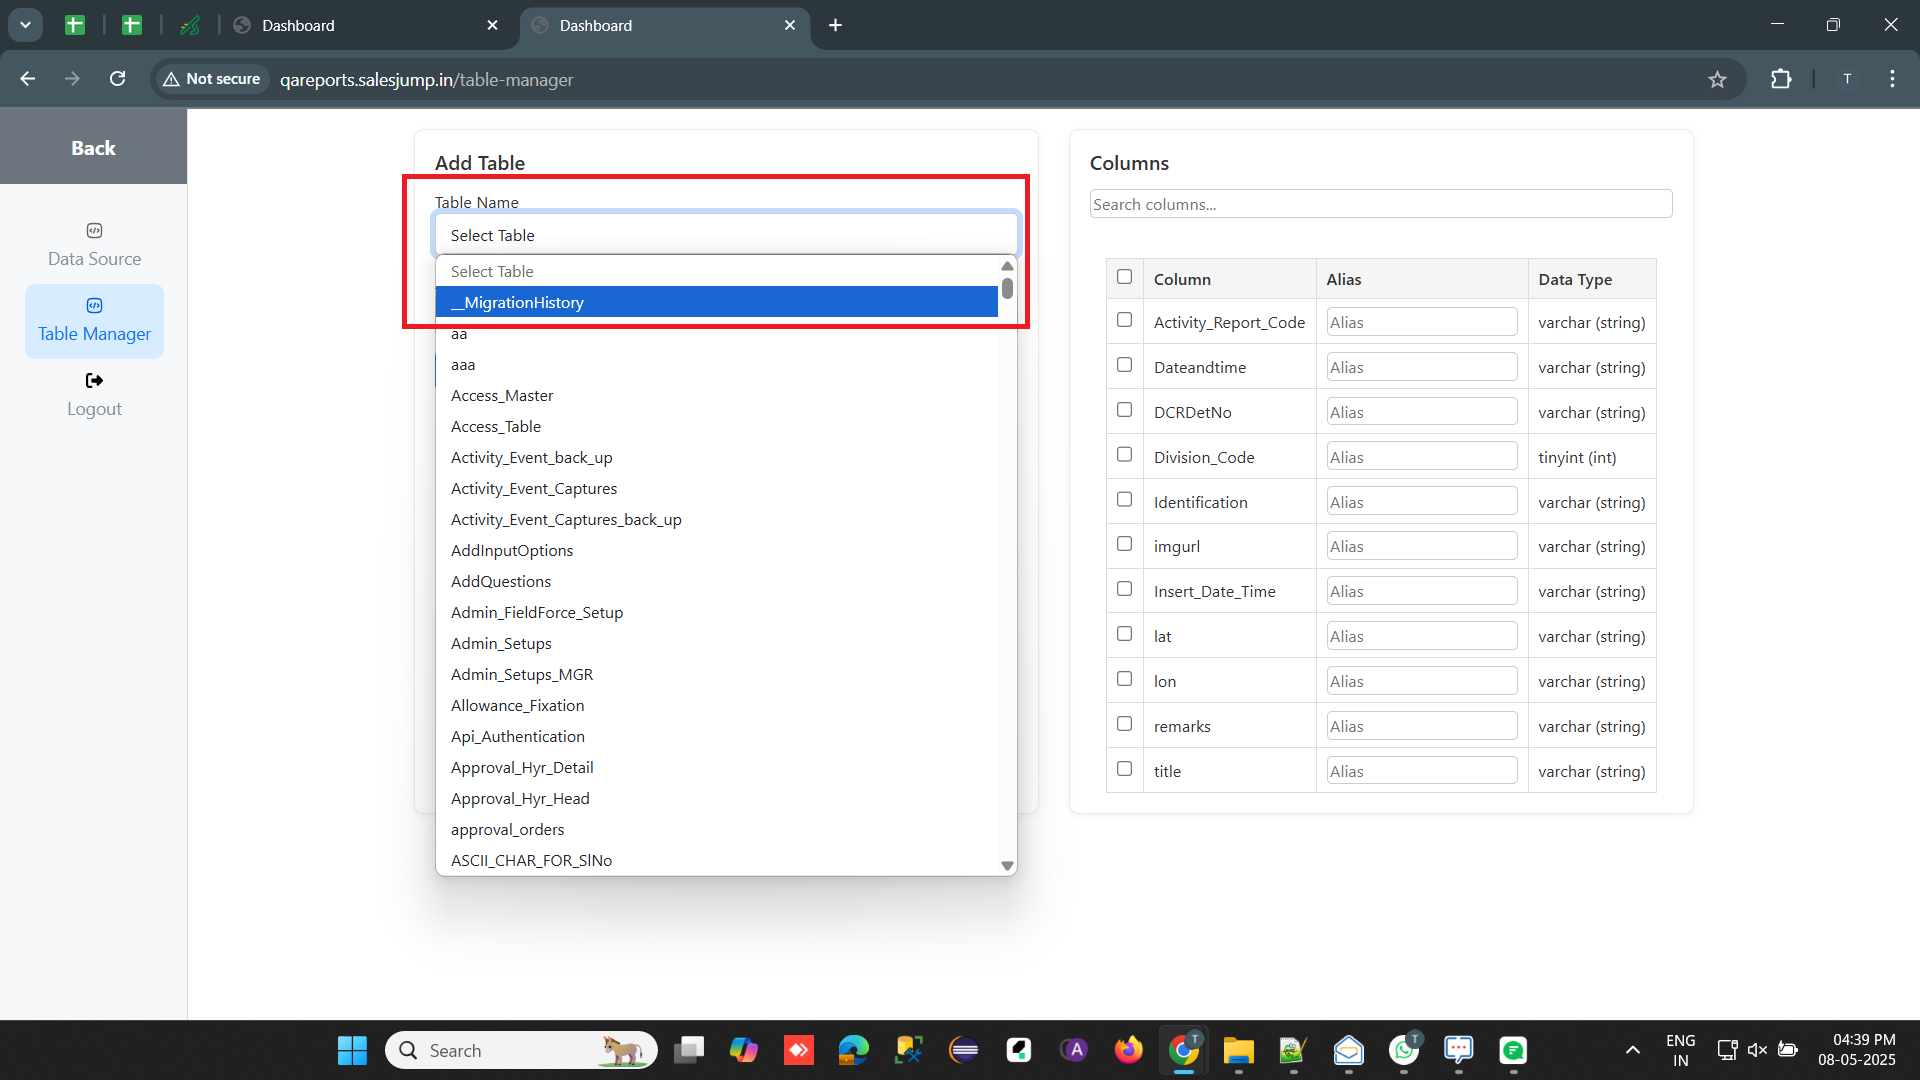Viewport: 1920px width, 1080px height.
Task: Check the Division_Code column checkbox
Action: point(1124,455)
